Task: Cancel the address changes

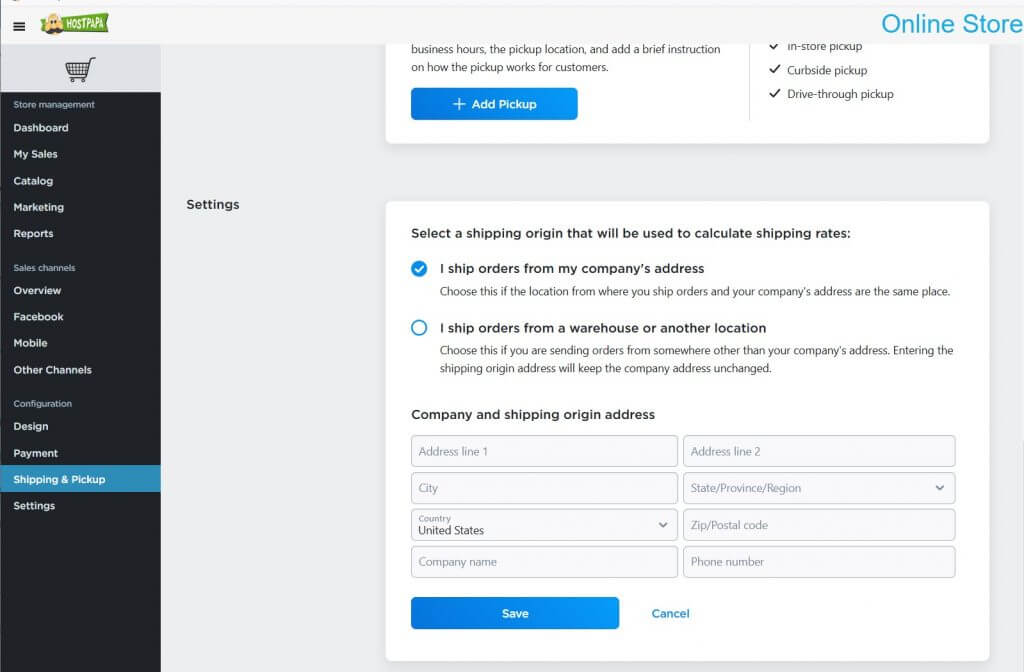Action: 669,613
